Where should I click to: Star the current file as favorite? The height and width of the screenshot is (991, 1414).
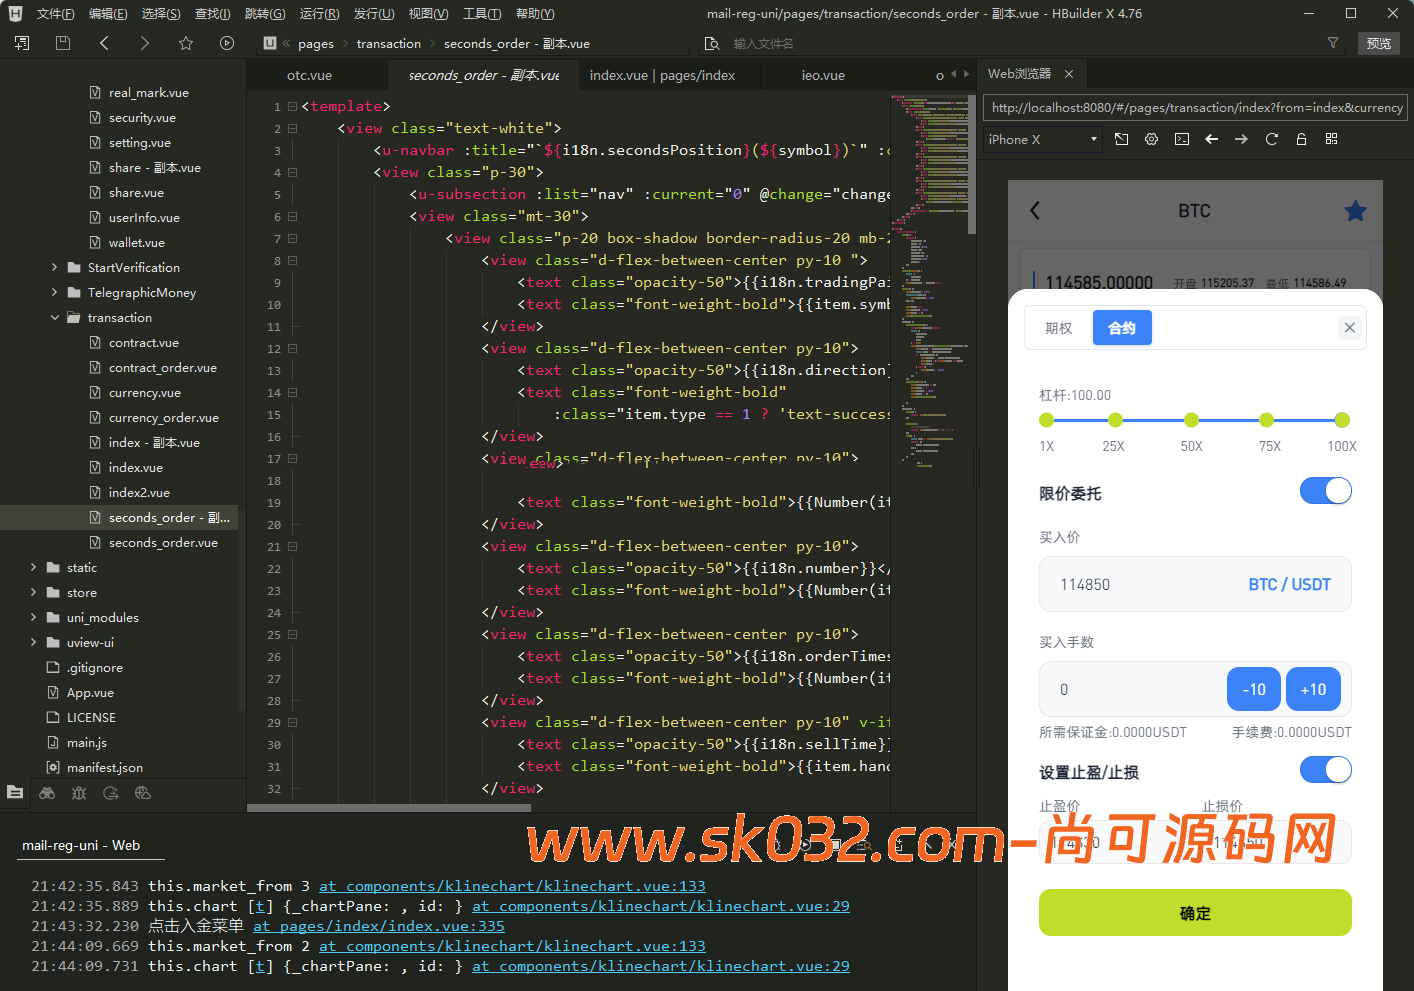click(x=187, y=43)
